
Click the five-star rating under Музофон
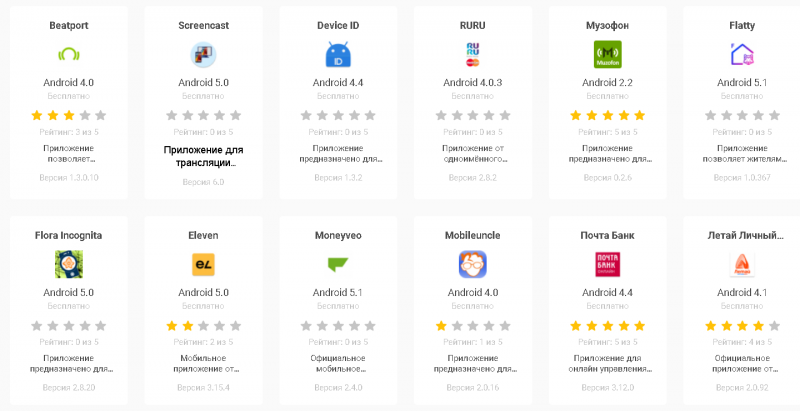pyautogui.click(x=608, y=116)
